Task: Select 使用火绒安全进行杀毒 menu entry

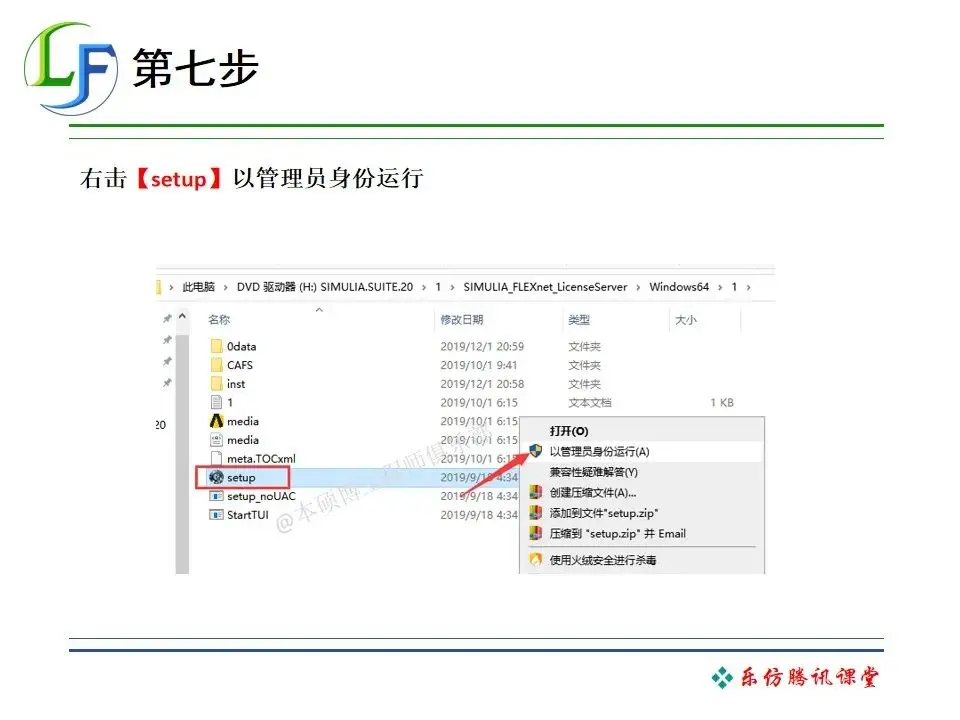Action: 602,560
